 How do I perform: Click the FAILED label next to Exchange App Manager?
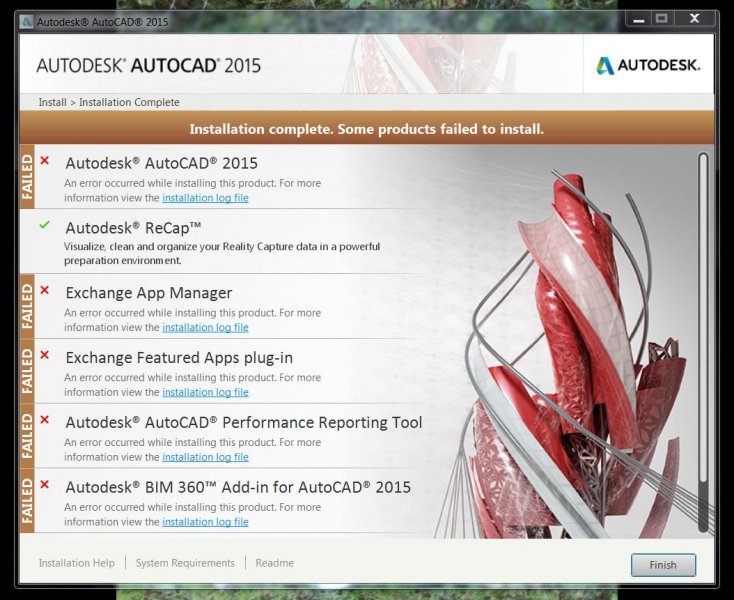click(27, 306)
